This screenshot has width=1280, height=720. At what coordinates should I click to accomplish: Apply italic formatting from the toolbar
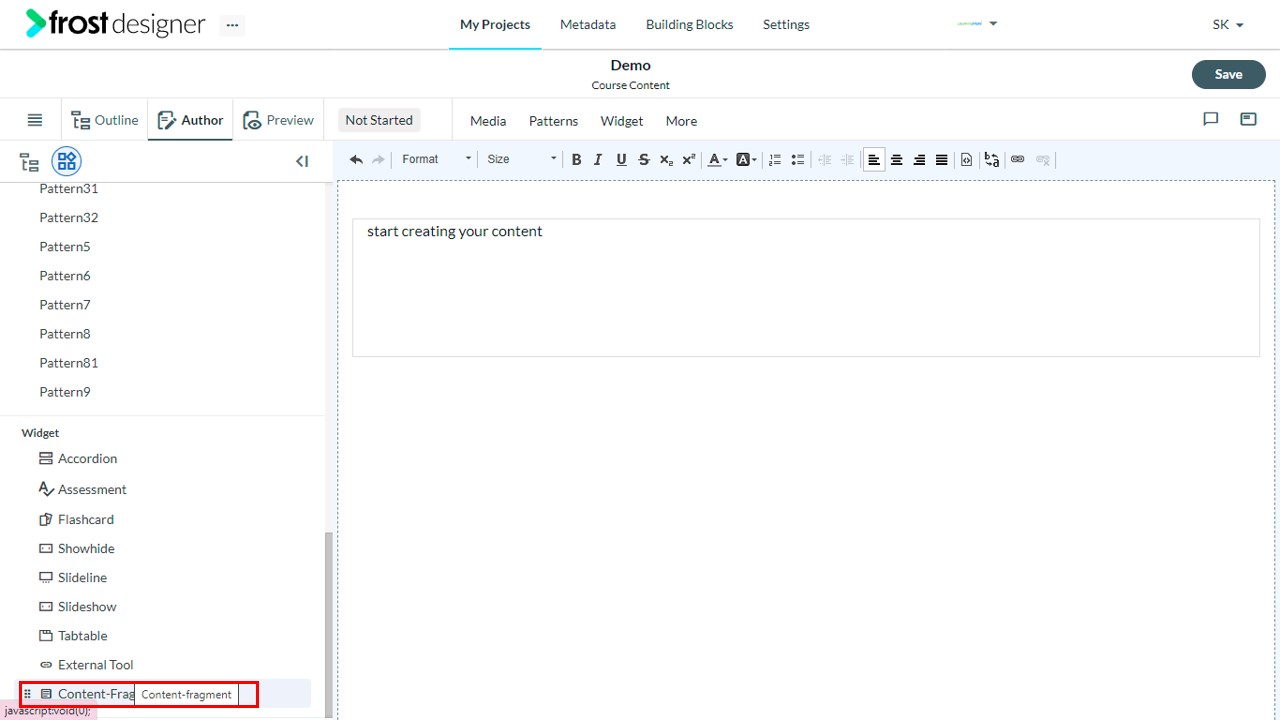coord(598,159)
